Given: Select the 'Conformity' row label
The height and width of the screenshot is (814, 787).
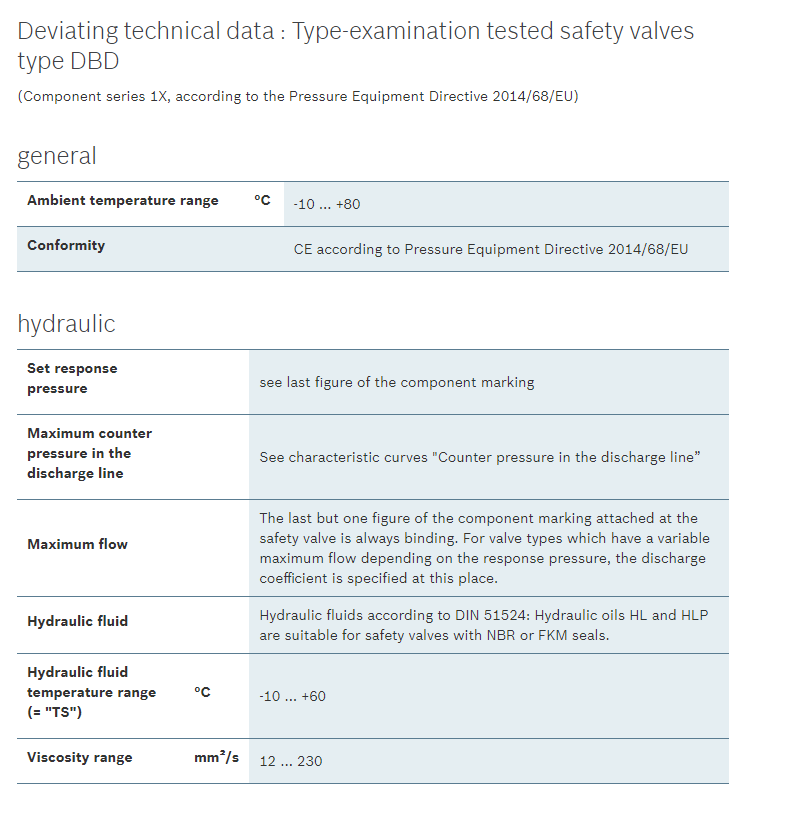Looking at the screenshot, I should pos(66,245).
